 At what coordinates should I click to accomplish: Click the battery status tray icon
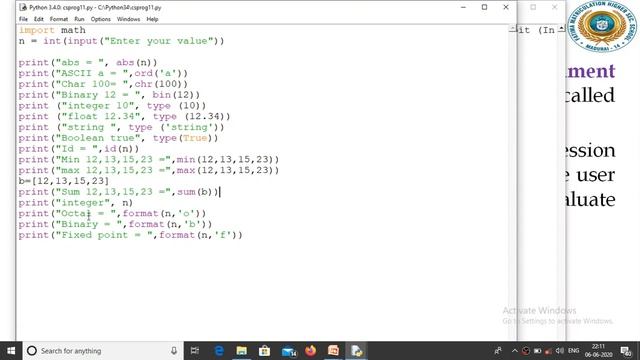pos(538,351)
